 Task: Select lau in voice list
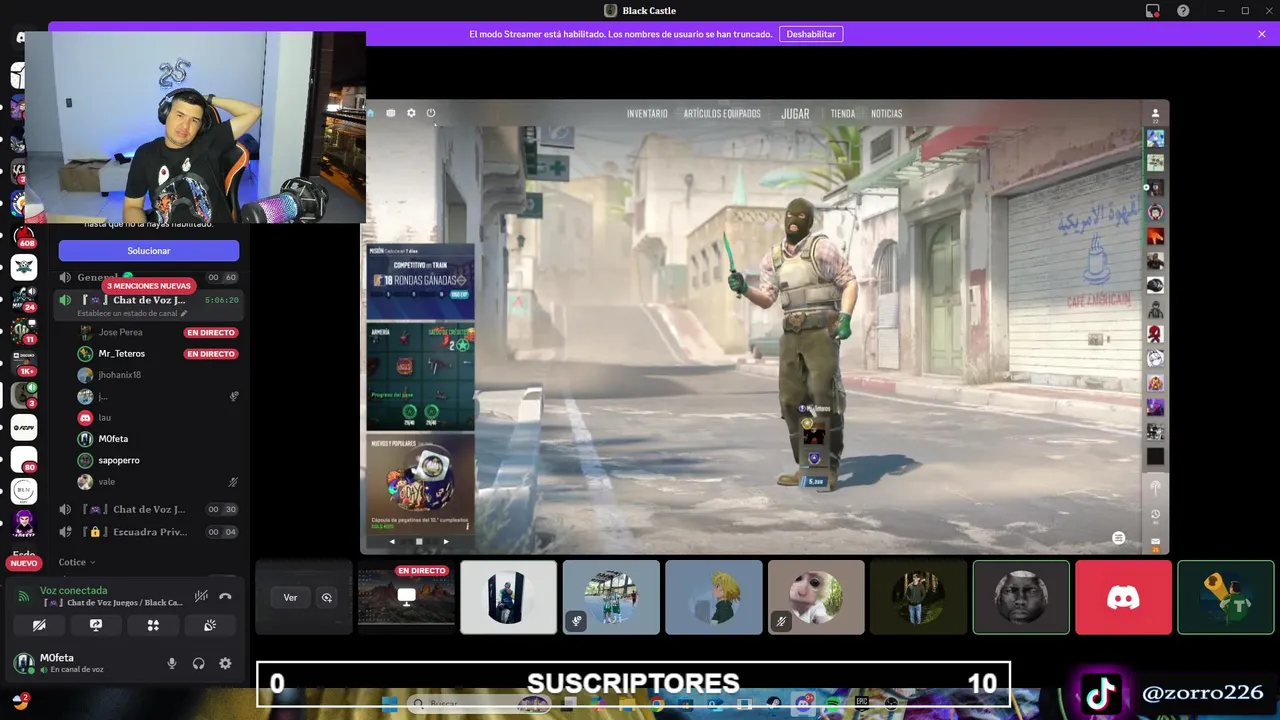point(158,418)
